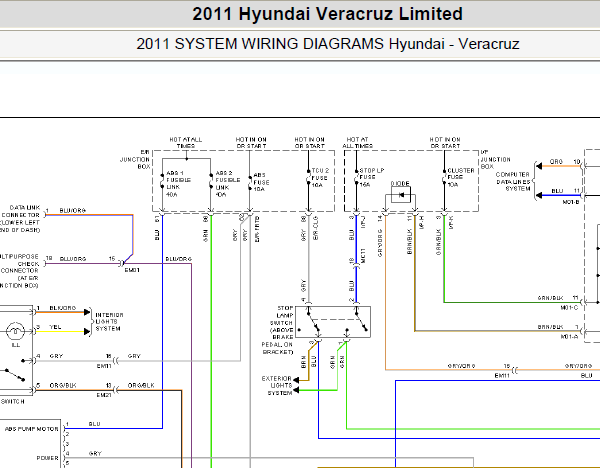Viewport: 600px width, 468px height.
Task: Click the 'ILL' label under the lamp
Action: tap(16, 345)
